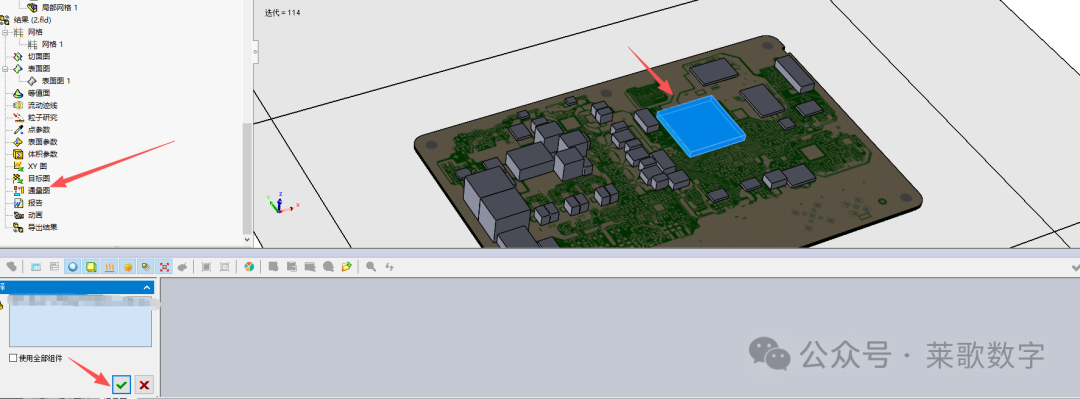The image size is (1080, 399).
Task: Select 局部网格 1 local mesh item
Action: [x=60, y=8]
